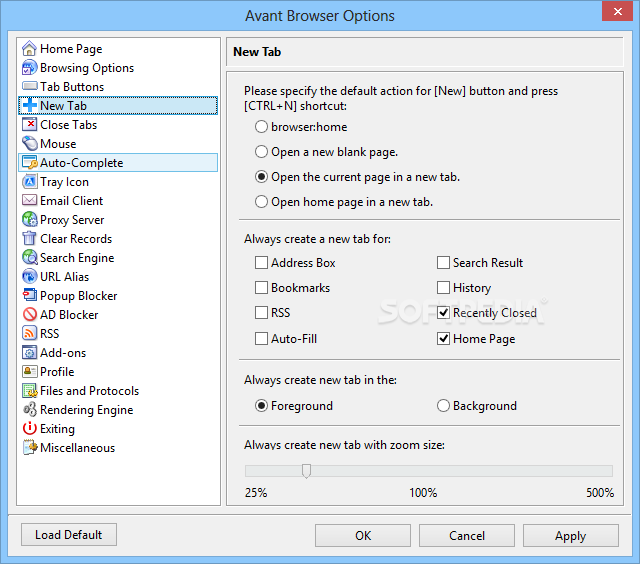Open the Home Page settings category

click(x=118, y=49)
